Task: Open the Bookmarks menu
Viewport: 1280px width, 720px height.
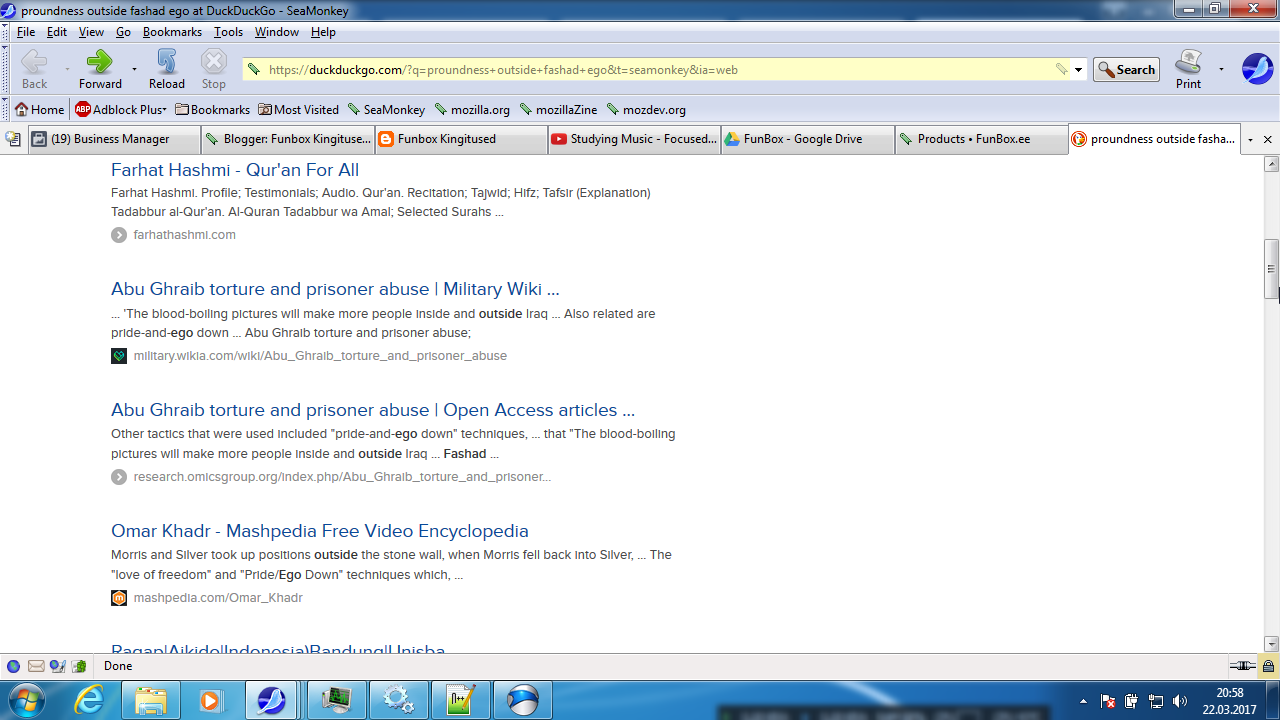Action: coord(172,32)
